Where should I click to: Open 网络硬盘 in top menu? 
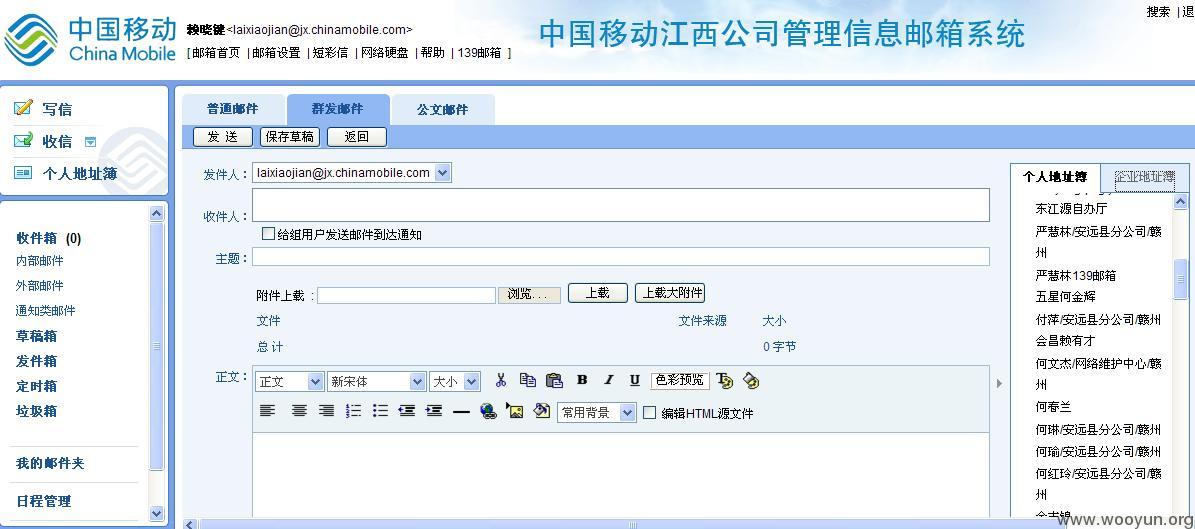(385, 53)
